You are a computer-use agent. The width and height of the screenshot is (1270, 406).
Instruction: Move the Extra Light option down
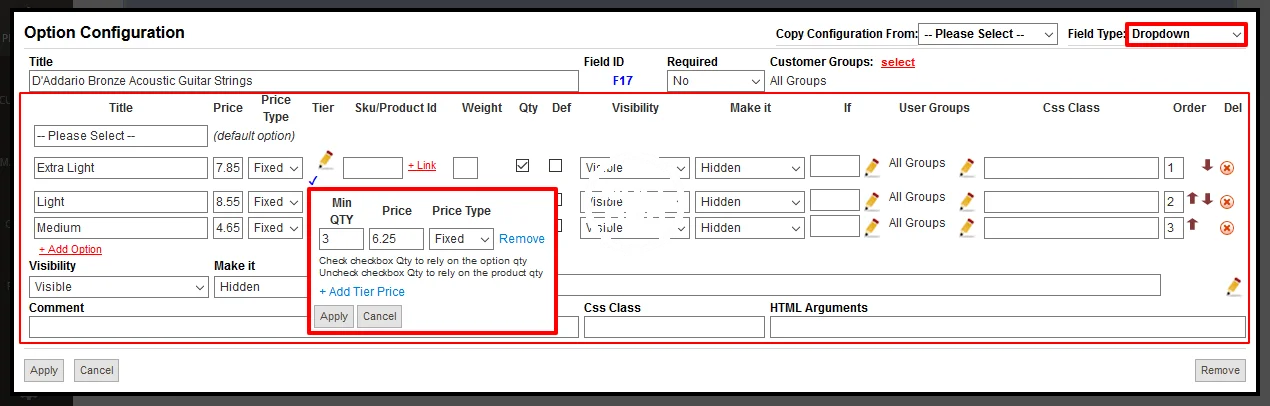click(x=1207, y=166)
